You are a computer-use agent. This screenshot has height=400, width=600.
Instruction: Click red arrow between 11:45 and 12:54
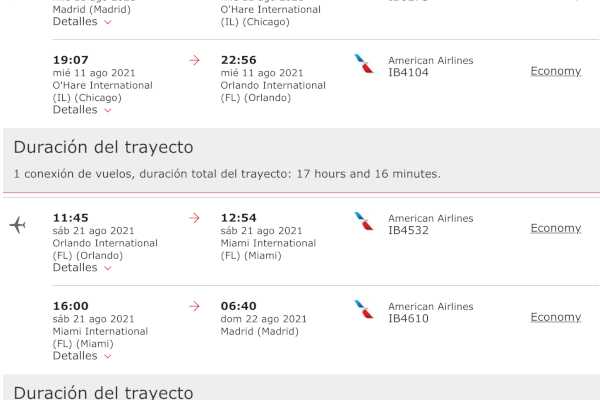click(194, 218)
